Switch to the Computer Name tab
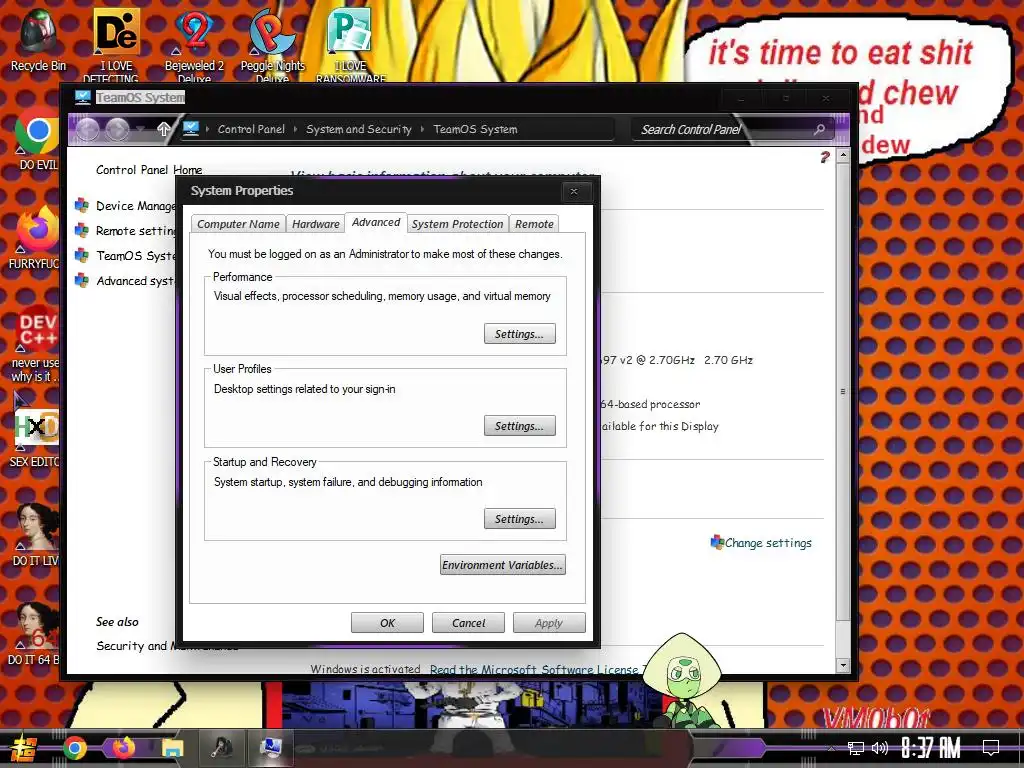 pos(238,224)
